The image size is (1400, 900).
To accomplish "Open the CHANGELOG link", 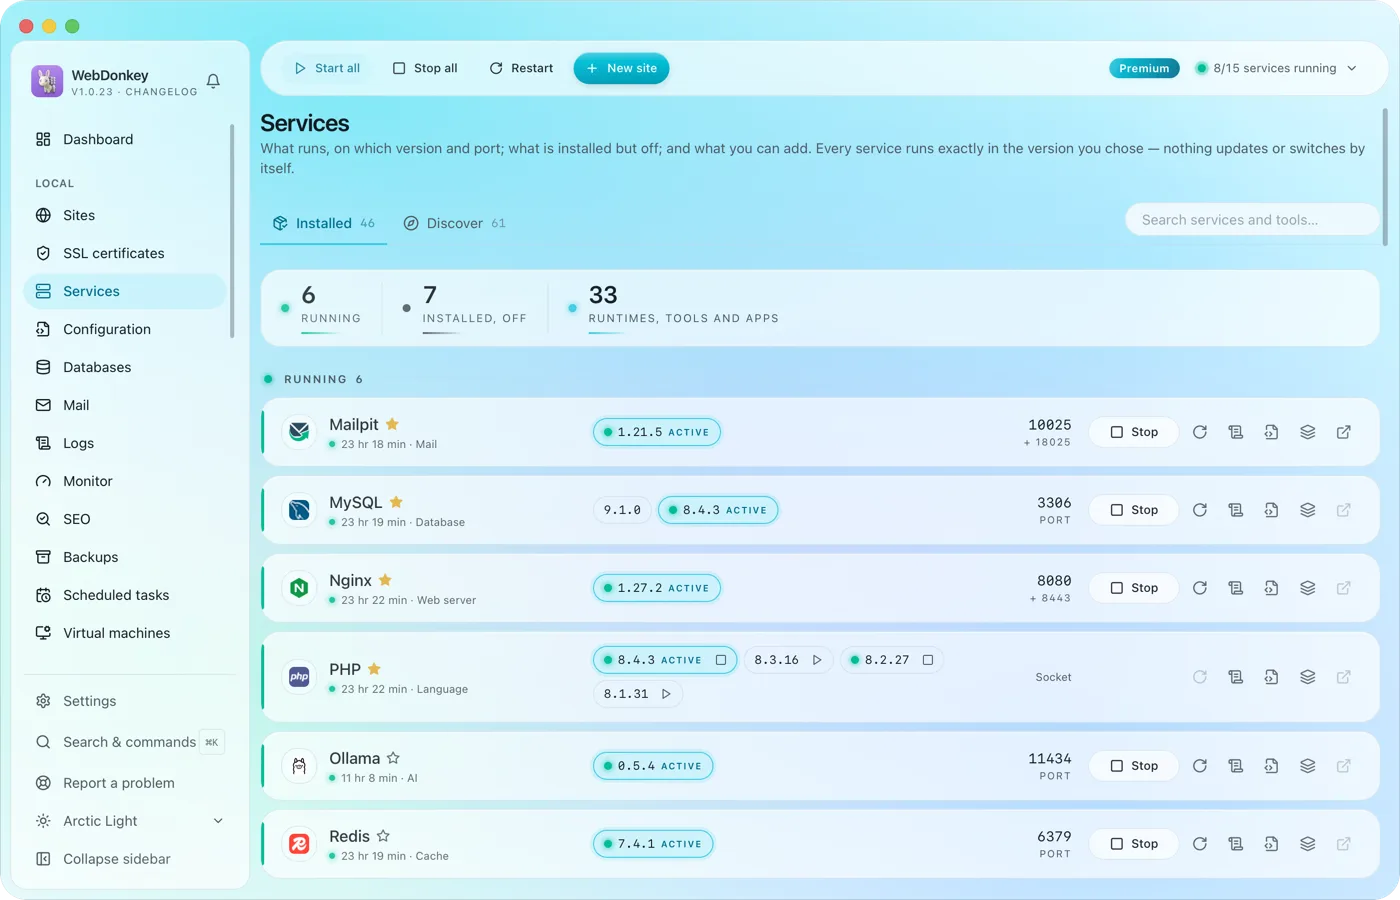I will pyautogui.click(x=161, y=92).
